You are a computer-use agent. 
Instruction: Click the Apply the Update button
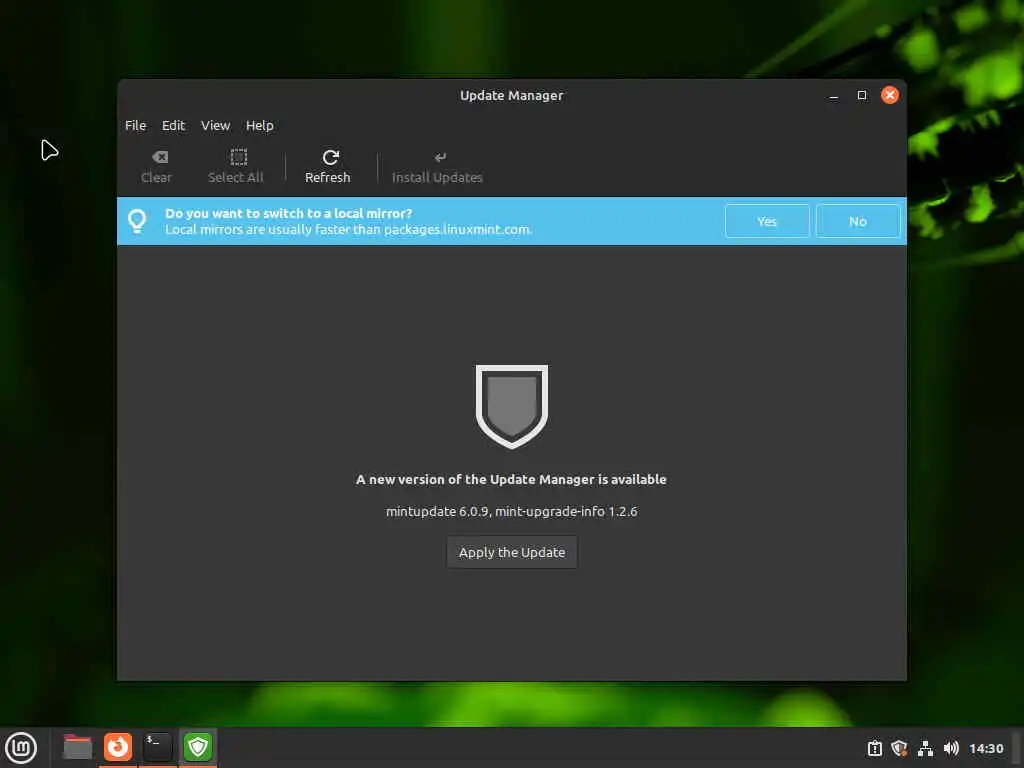point(512,552)
